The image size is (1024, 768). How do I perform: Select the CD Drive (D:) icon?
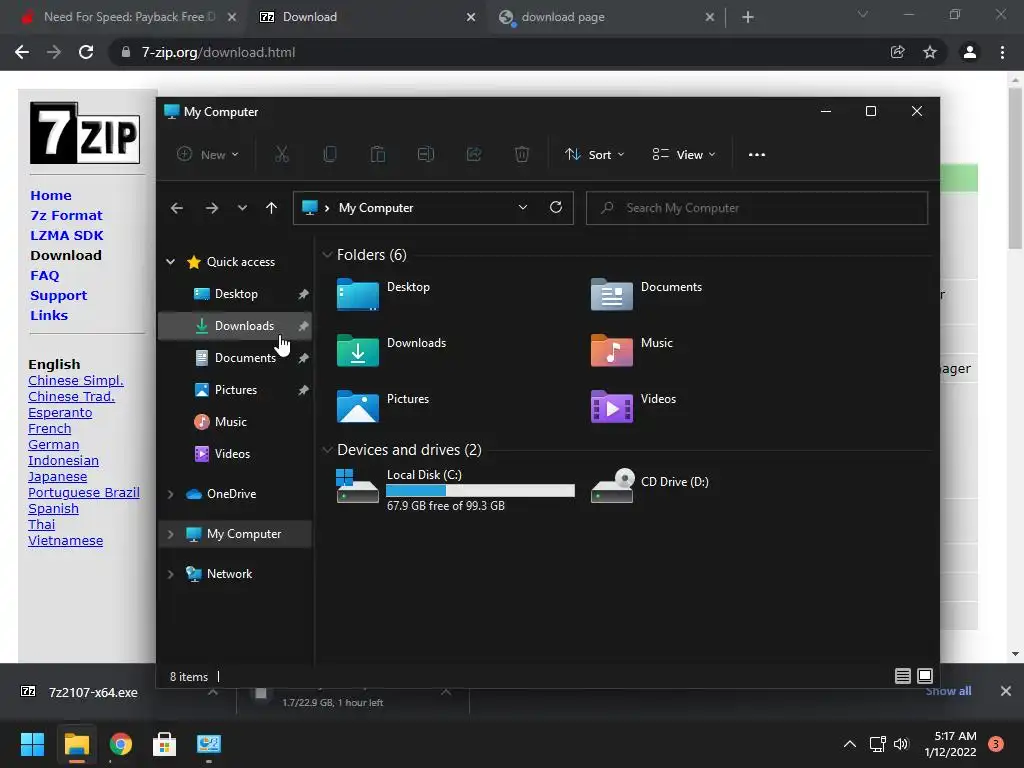[612, 486]
